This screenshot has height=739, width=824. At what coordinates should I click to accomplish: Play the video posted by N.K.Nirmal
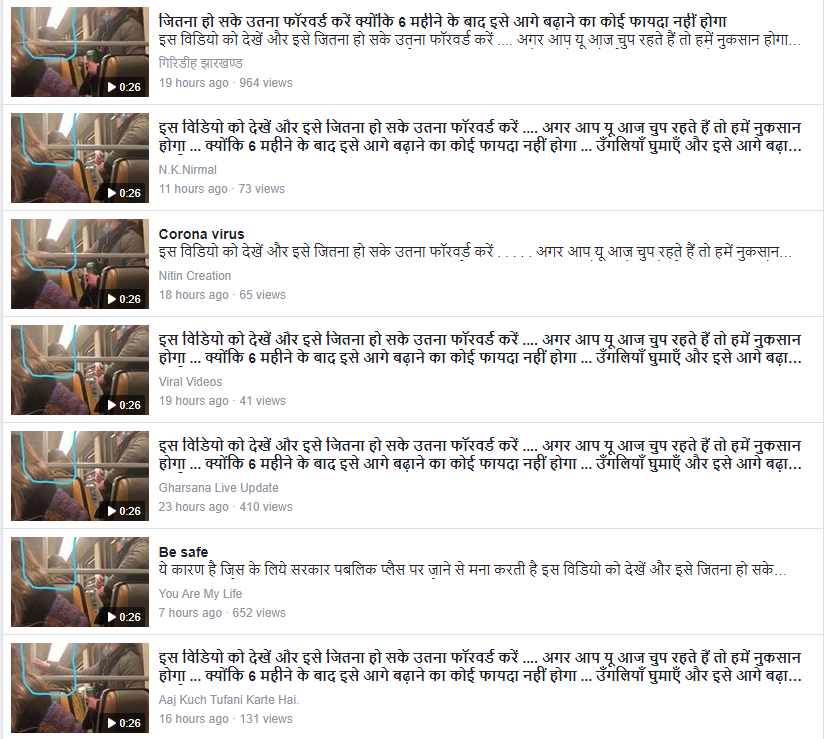coord(80,158)
